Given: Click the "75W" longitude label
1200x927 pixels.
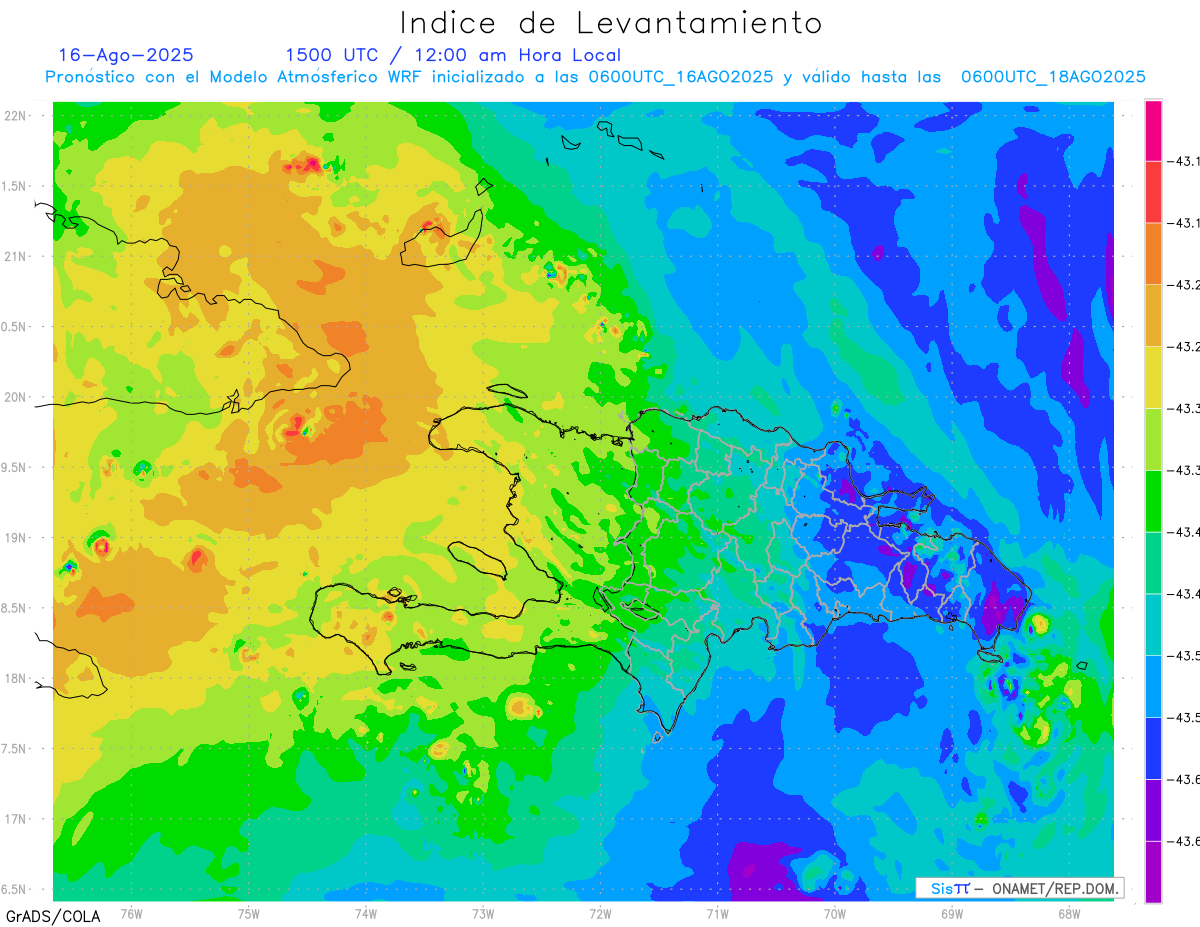Looking at the screenshot, I should click(x=248, y=913).
